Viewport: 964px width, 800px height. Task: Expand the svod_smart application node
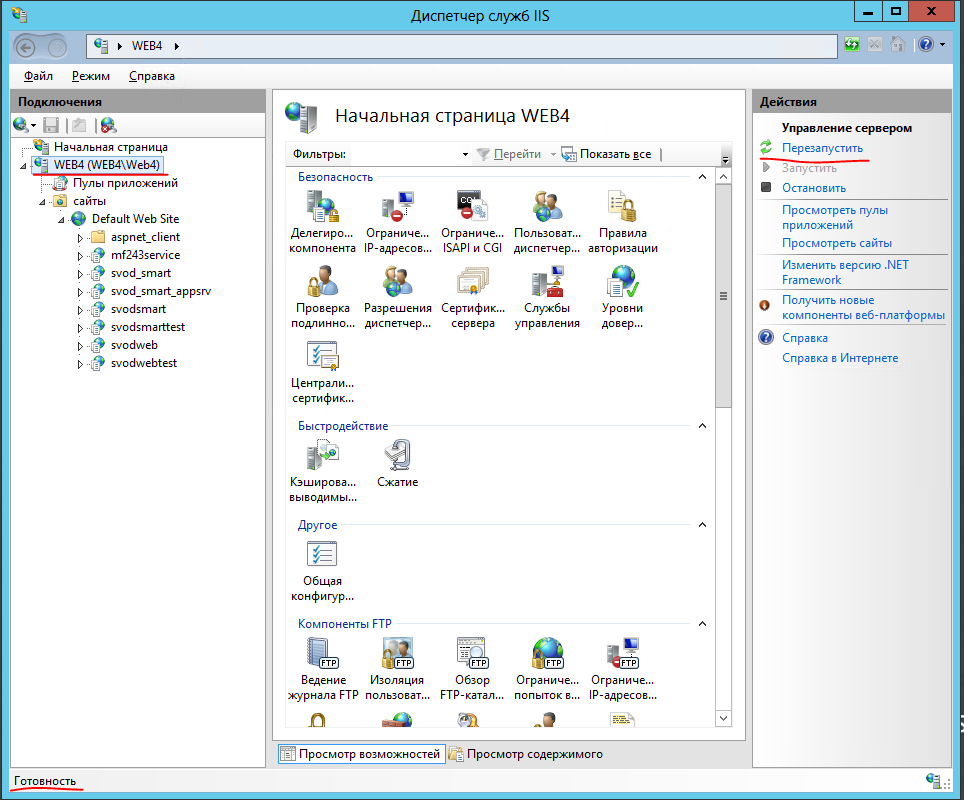click(x=80, y=274)
